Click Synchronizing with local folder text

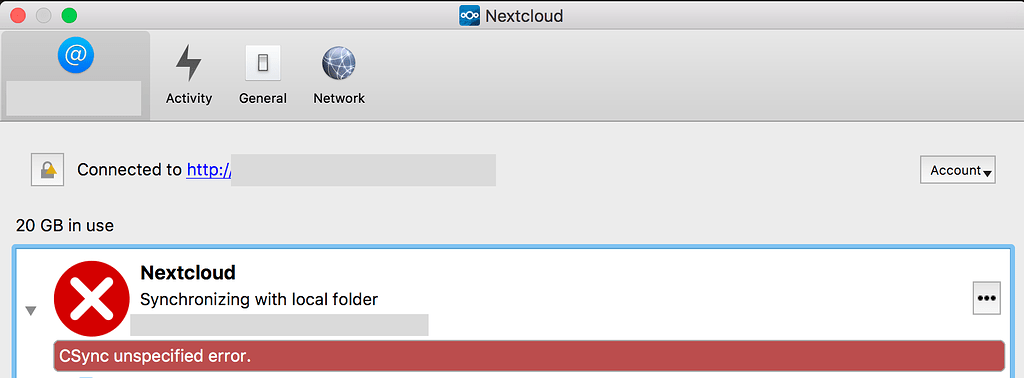tap(259, 300)
